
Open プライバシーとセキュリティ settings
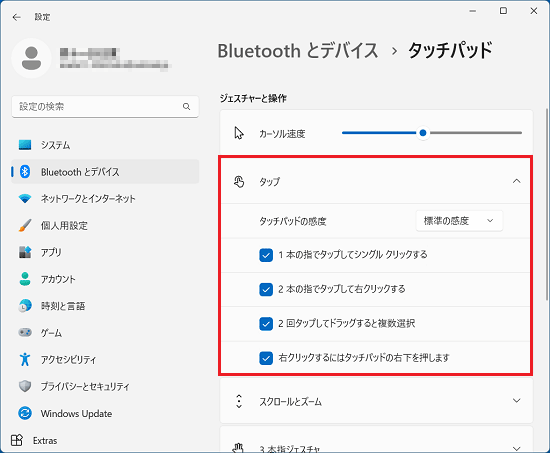coord(105,386)
